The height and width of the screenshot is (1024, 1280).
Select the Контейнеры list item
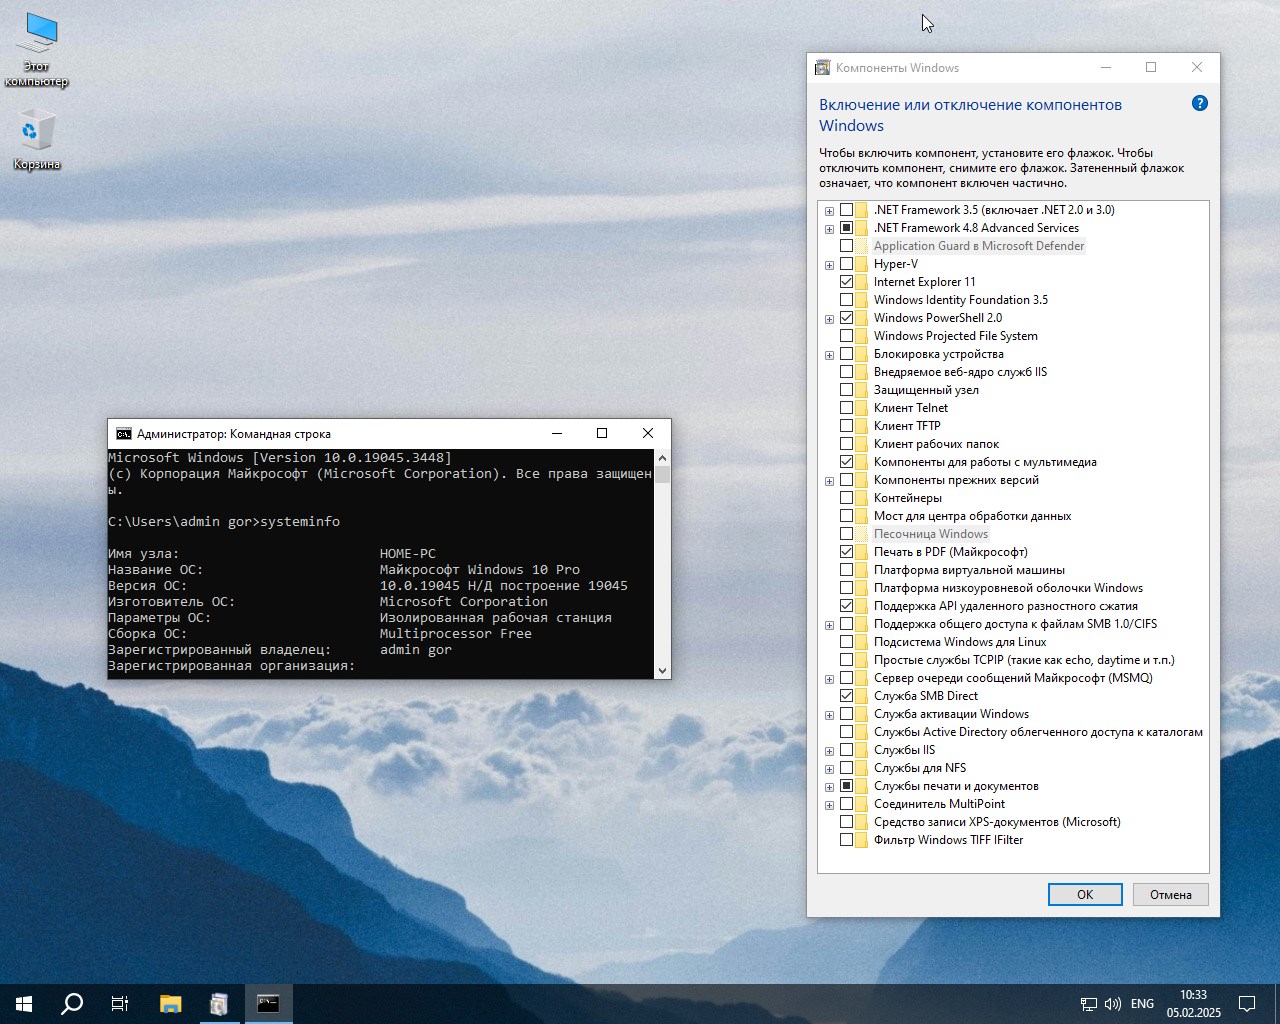907,498
